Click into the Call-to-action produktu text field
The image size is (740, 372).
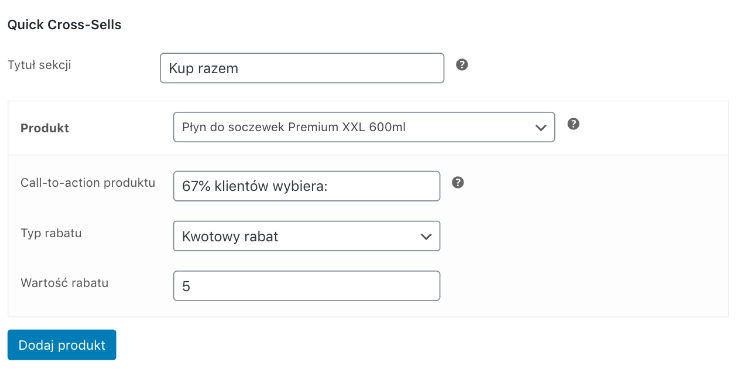point(307,186)
